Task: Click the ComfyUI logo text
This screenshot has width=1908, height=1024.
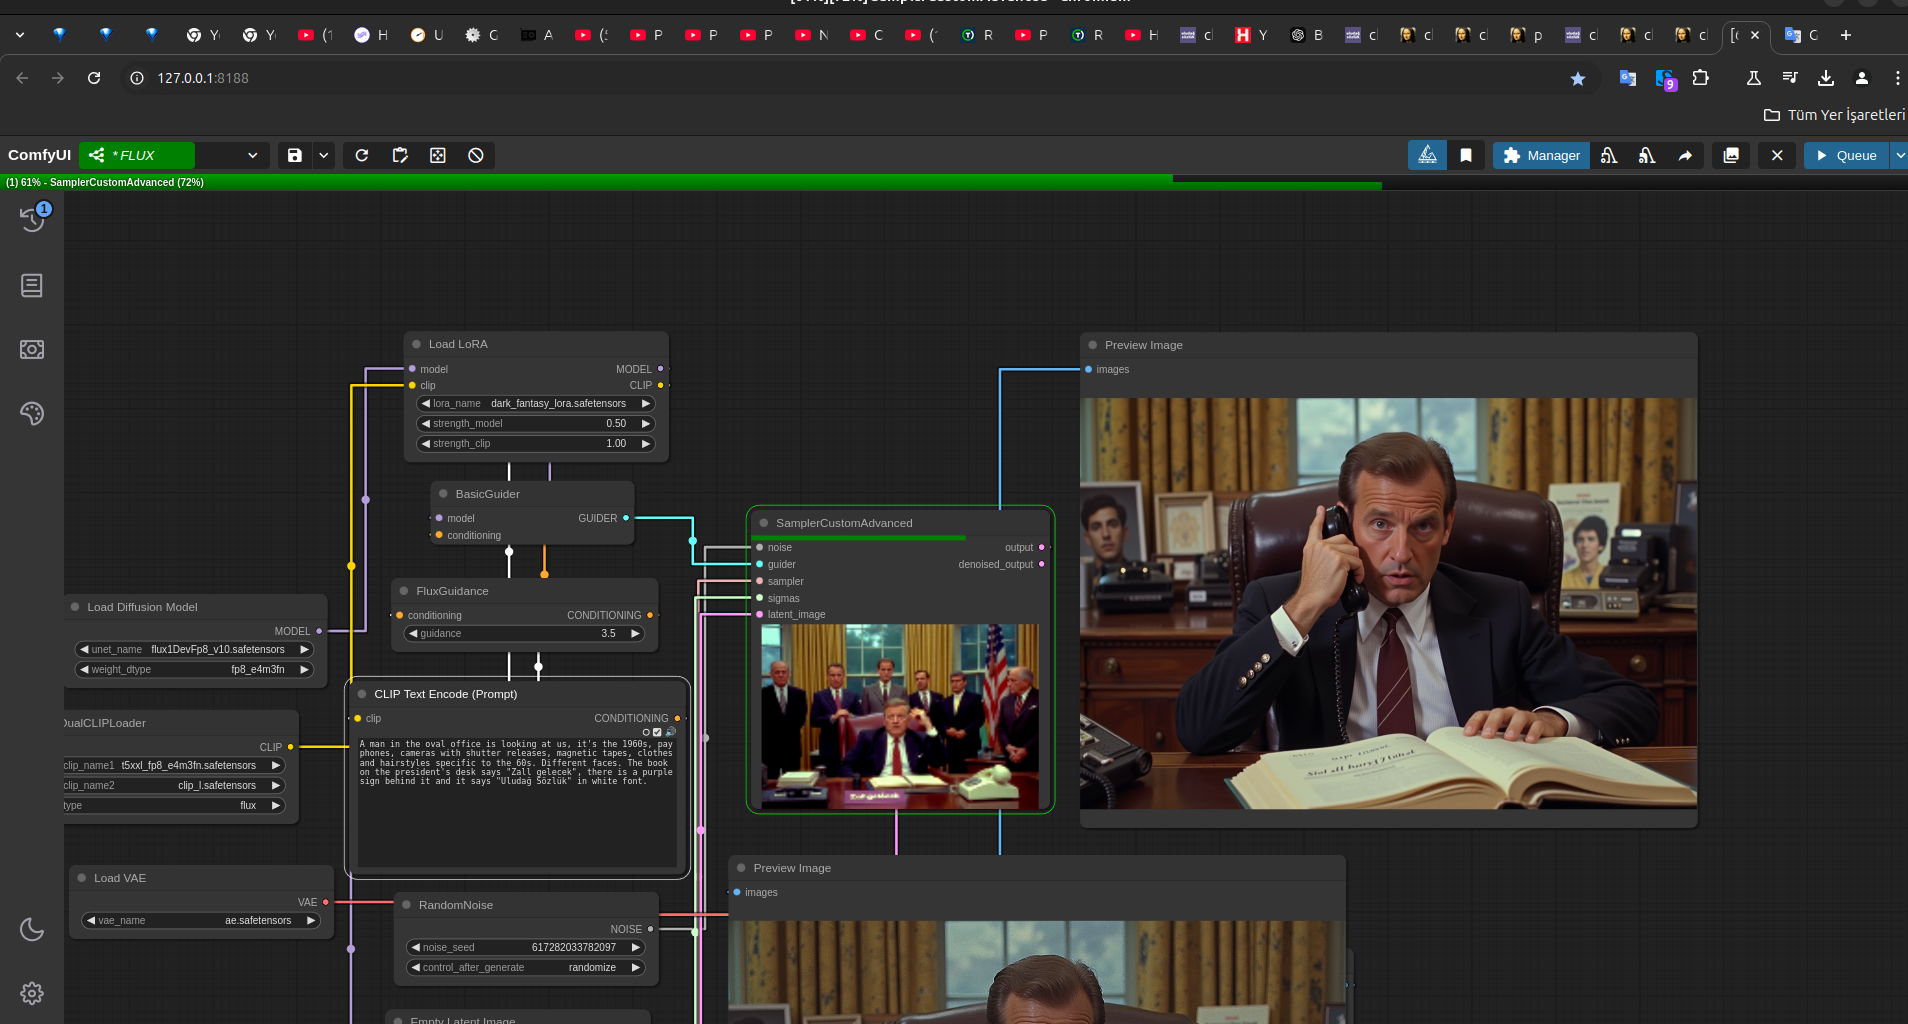Action: coord(39,155)
